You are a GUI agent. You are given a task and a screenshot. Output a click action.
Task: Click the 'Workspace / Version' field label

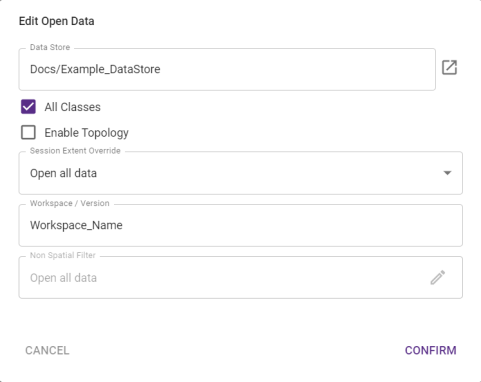pyautogui.click(x=69, y=203)
